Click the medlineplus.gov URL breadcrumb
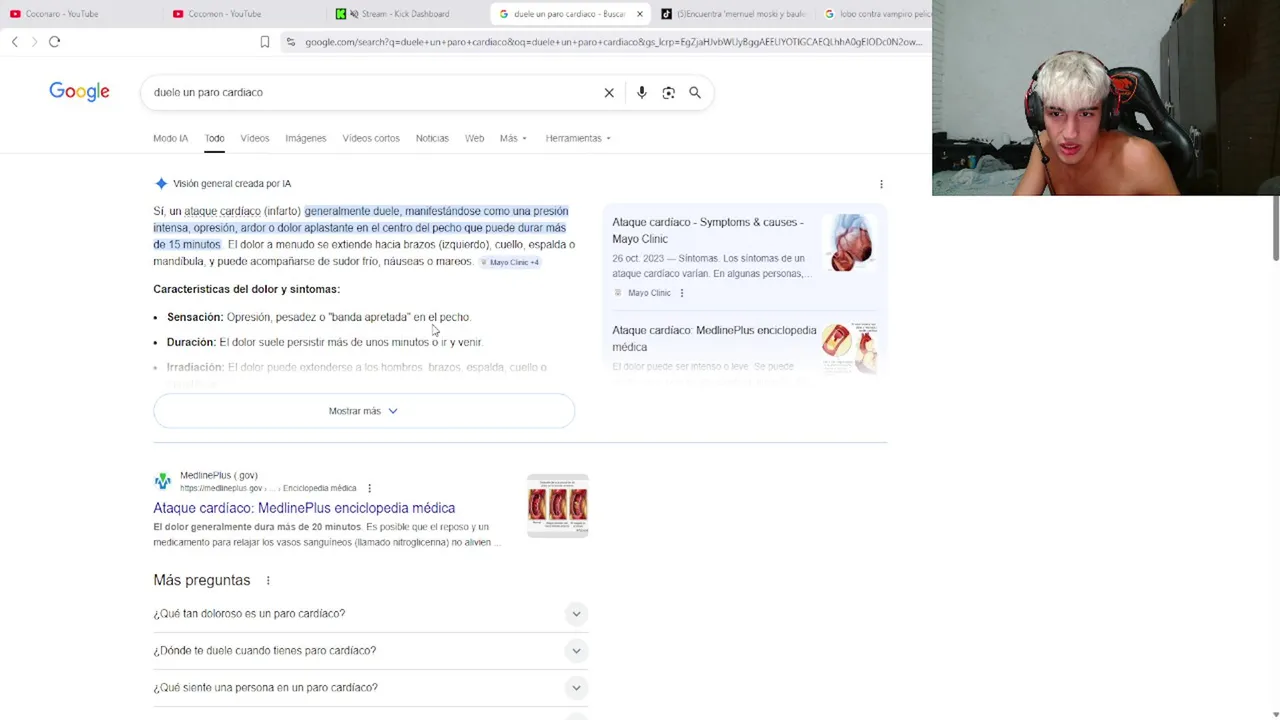 (x=268, y=488)
